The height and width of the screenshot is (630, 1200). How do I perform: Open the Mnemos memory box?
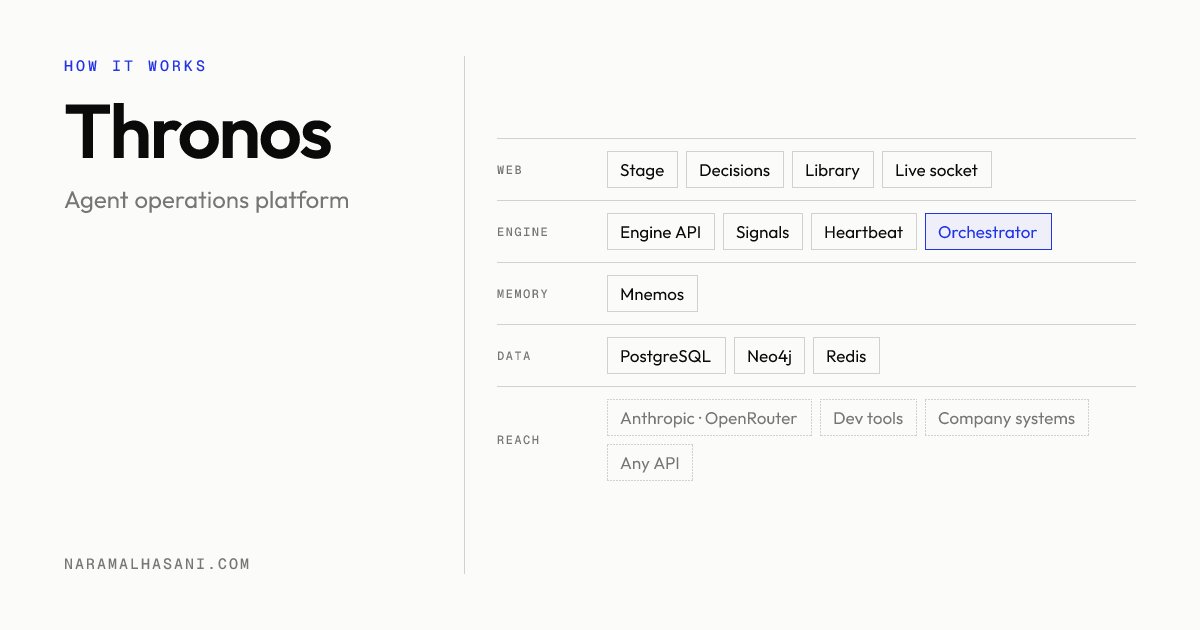tap(652, 294)
